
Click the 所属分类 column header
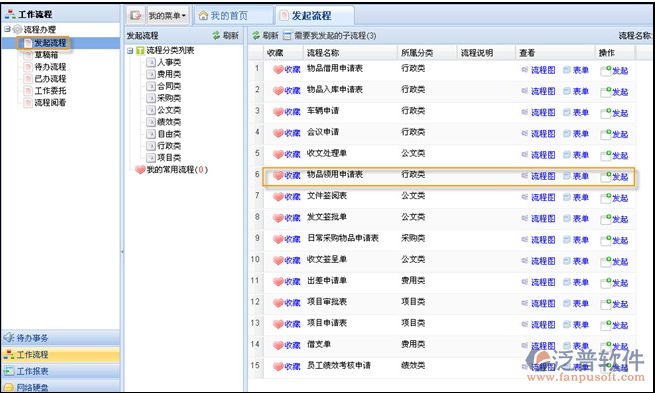(417, 53)
